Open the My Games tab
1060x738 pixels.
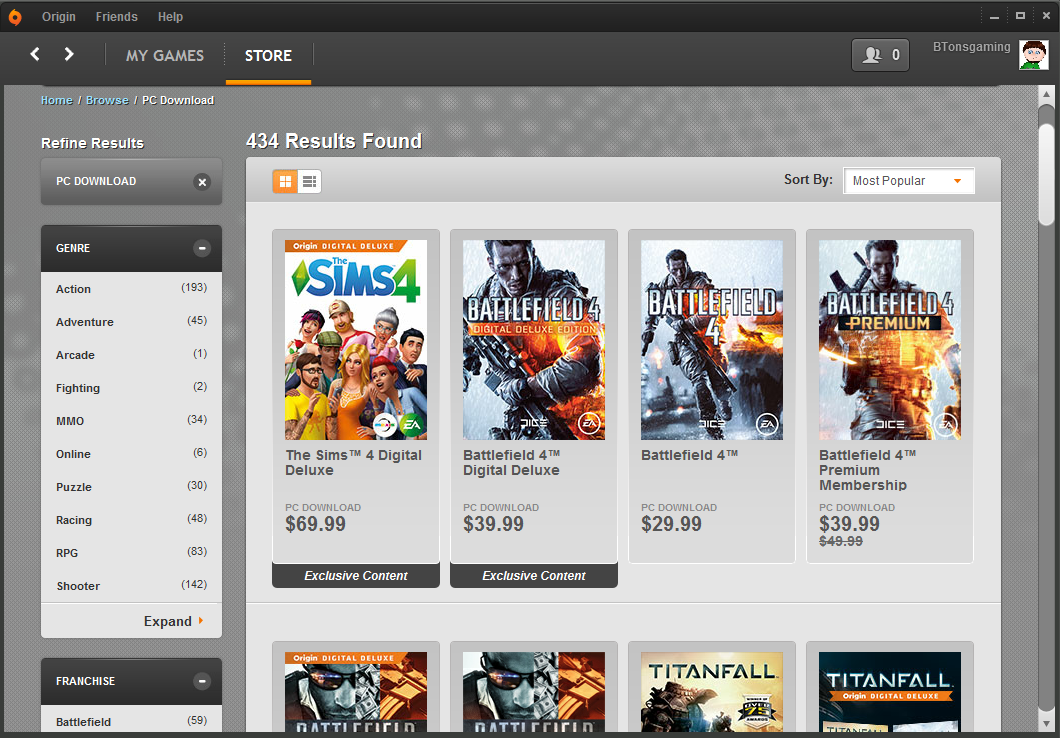(x=165, y=55)
